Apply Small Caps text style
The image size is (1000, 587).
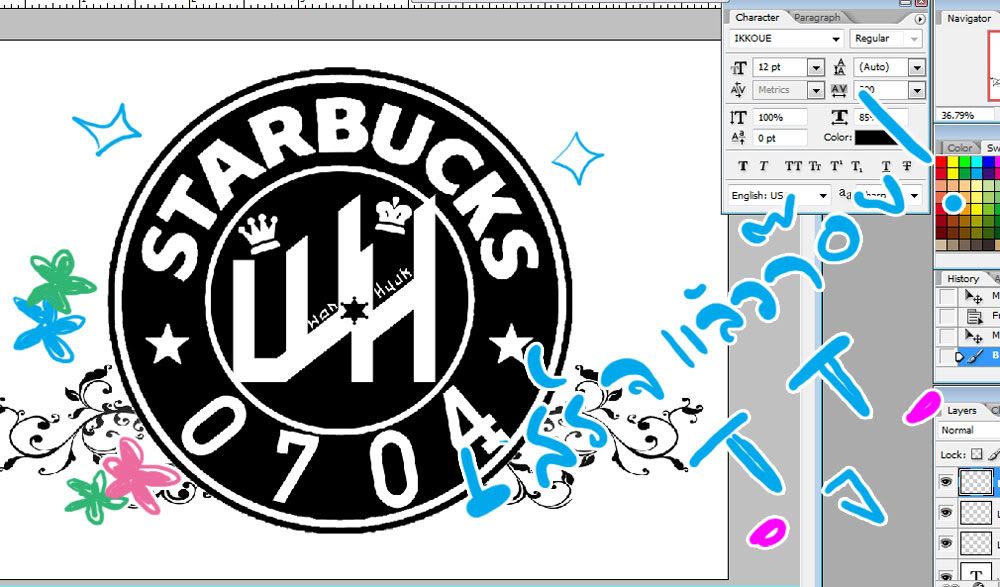815,166
